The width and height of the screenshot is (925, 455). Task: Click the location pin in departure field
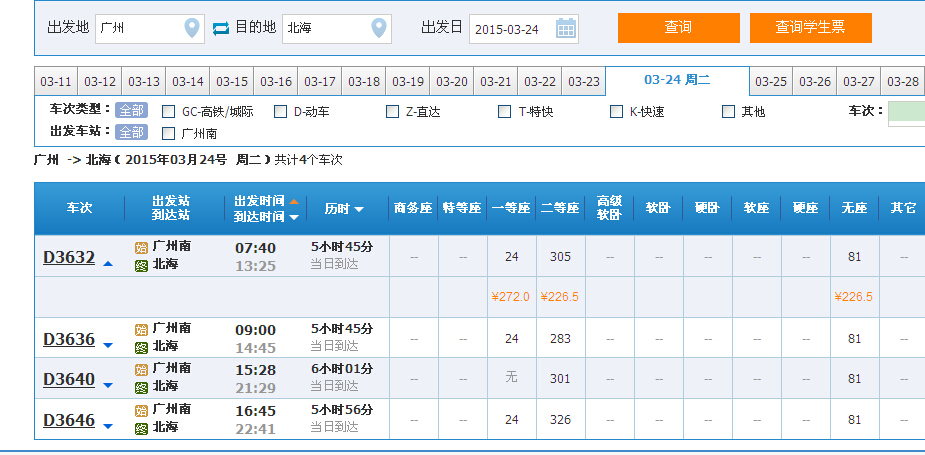coord(192,28)
